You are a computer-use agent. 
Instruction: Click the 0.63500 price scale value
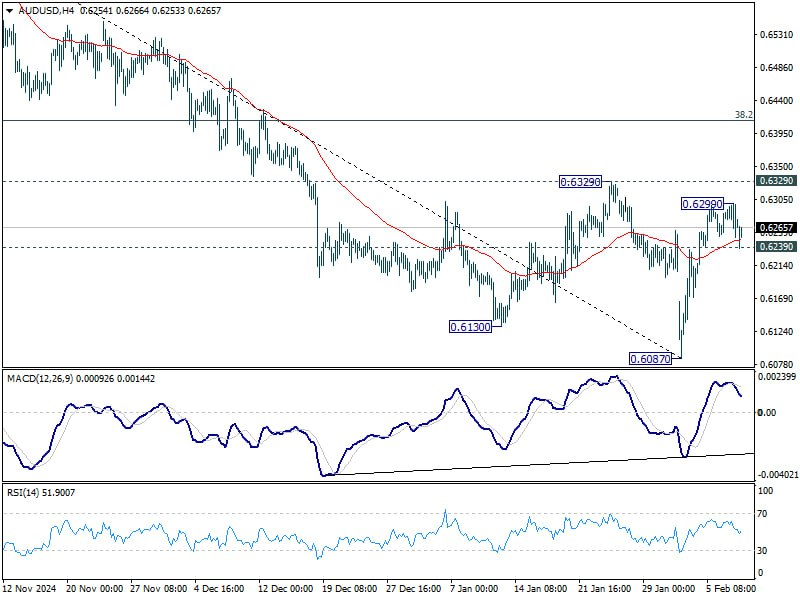pyautogui.click(x=777, y=166)
